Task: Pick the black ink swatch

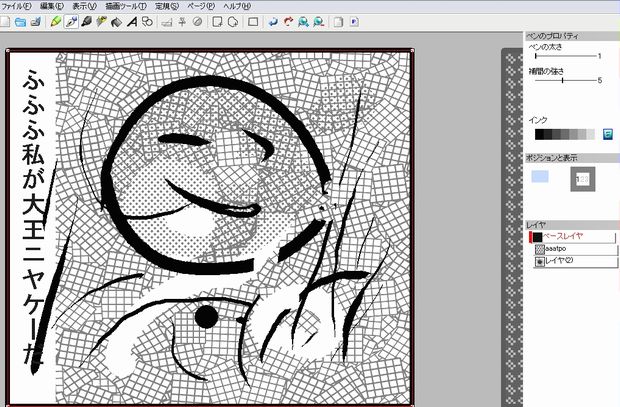Action: pyautogui.click(x=539, y=134)
